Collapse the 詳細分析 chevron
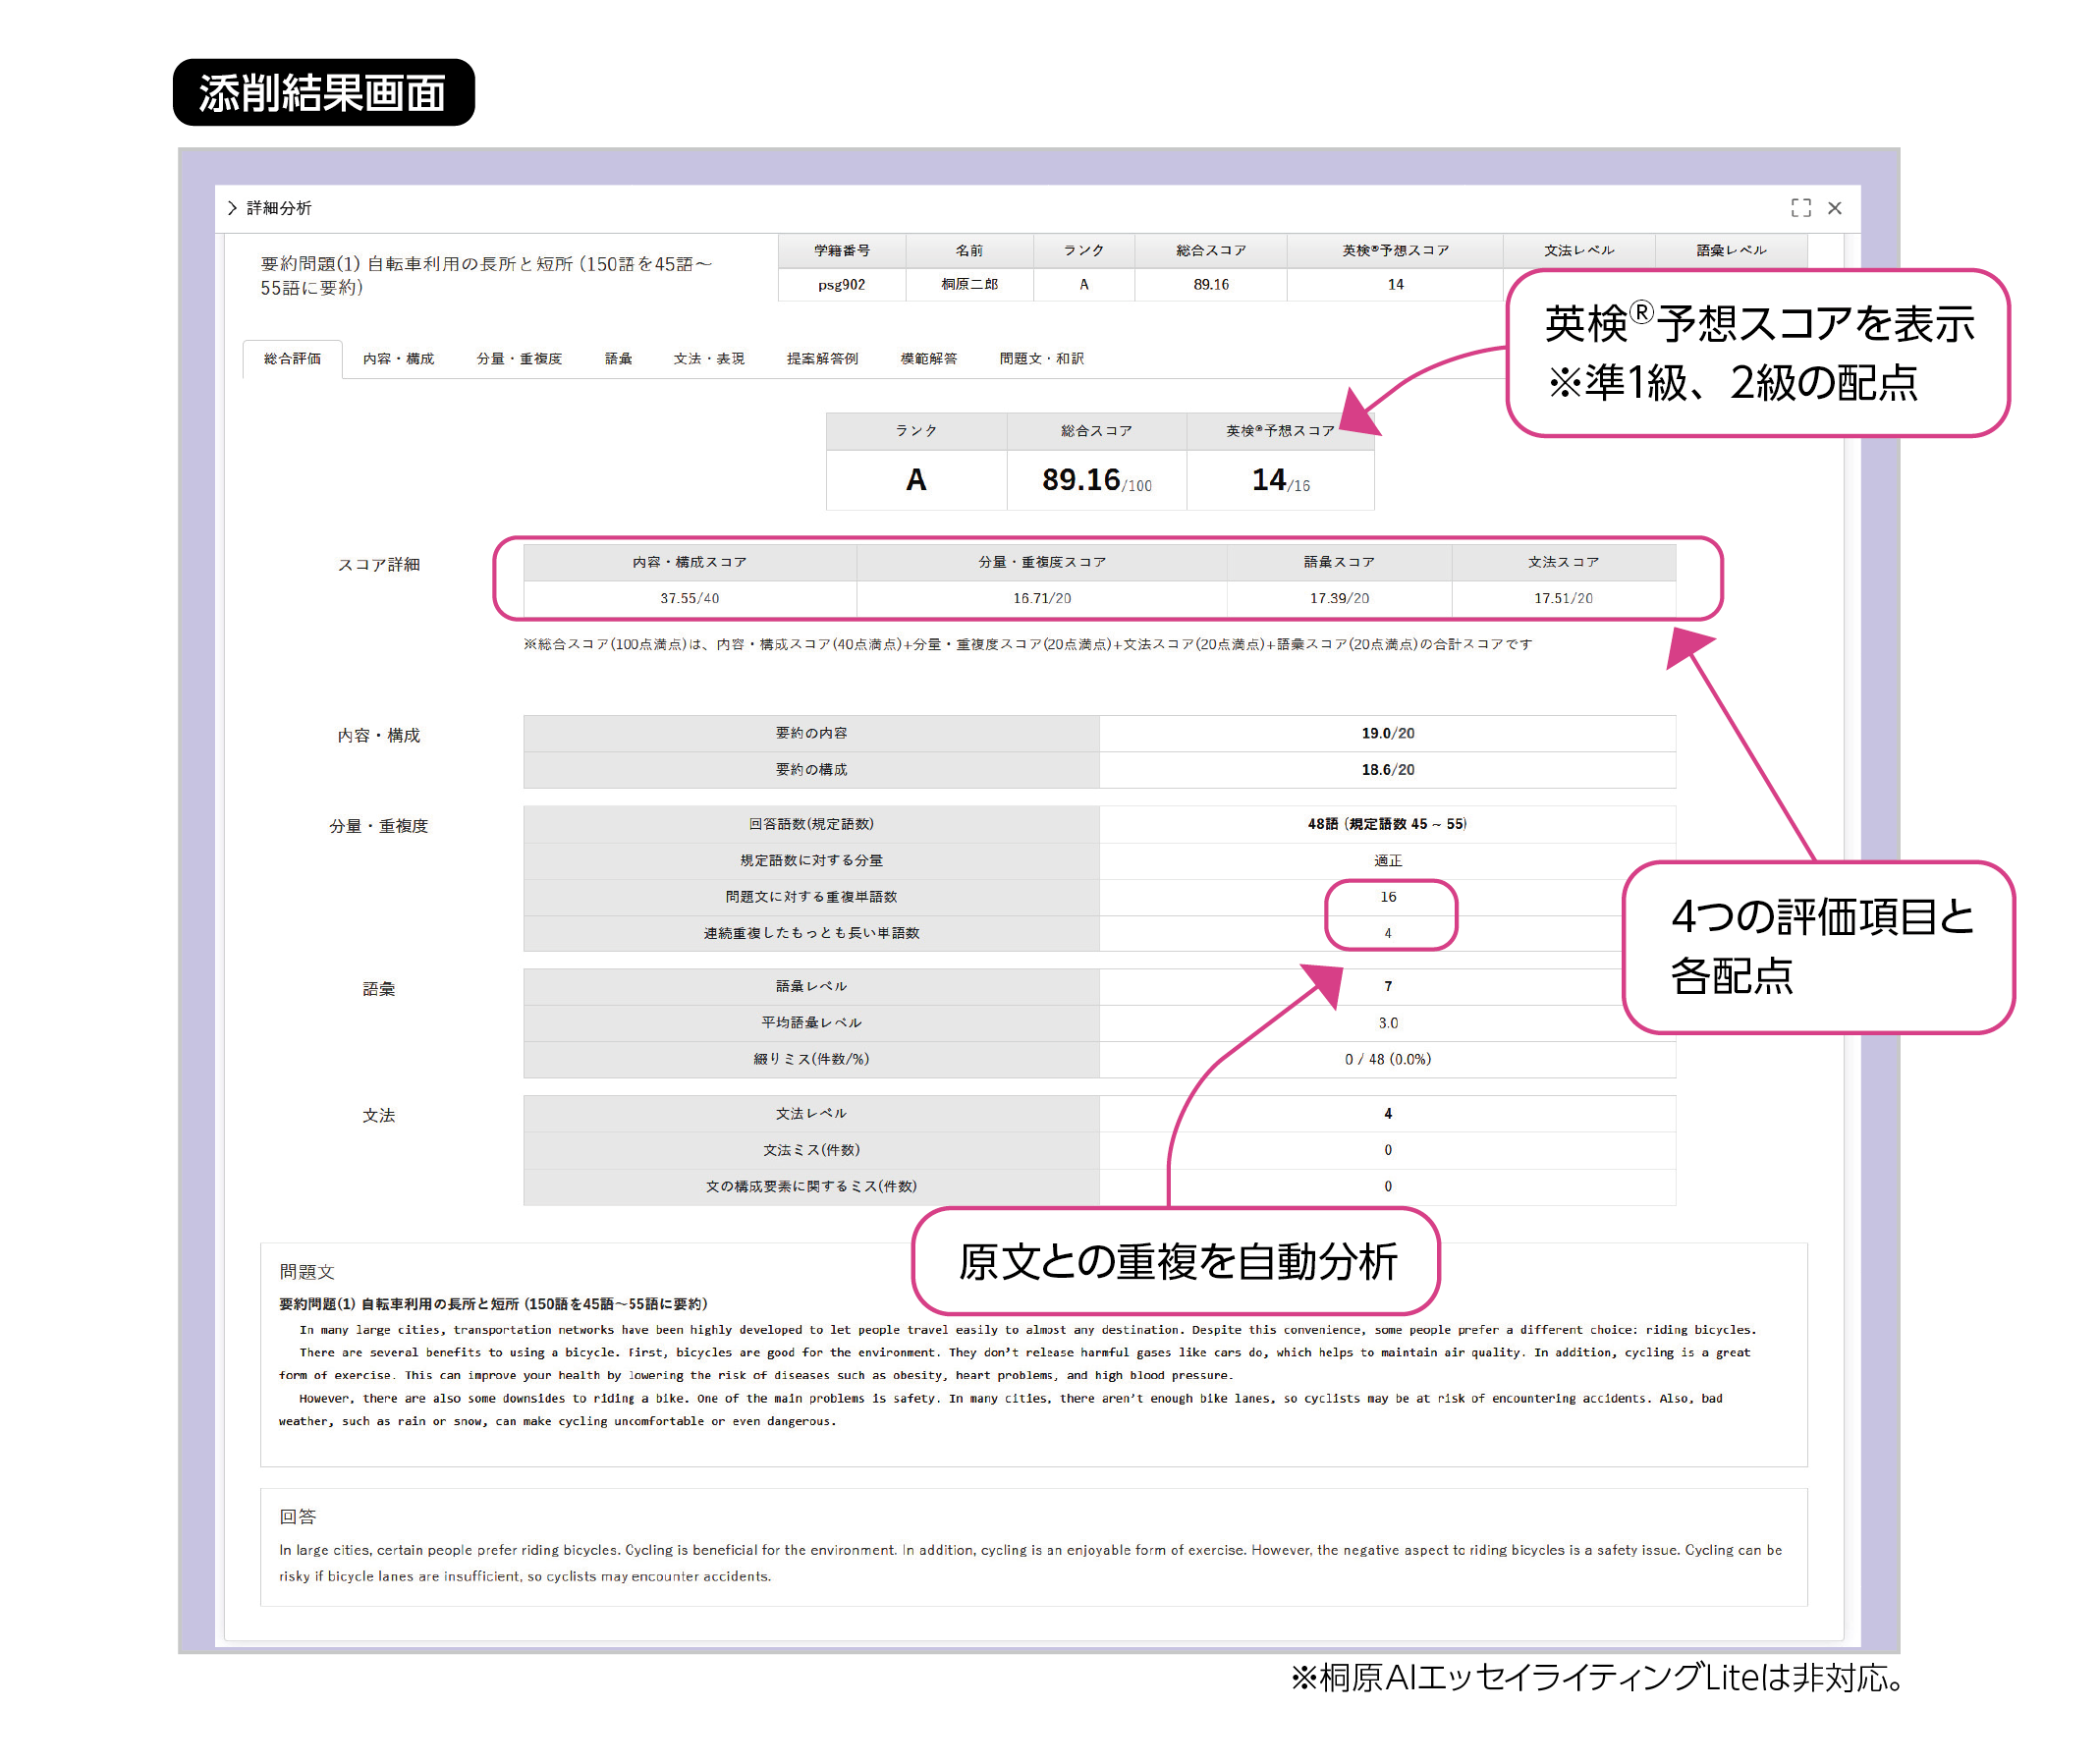This screenshot has width=2099, height=1764. 232,208
